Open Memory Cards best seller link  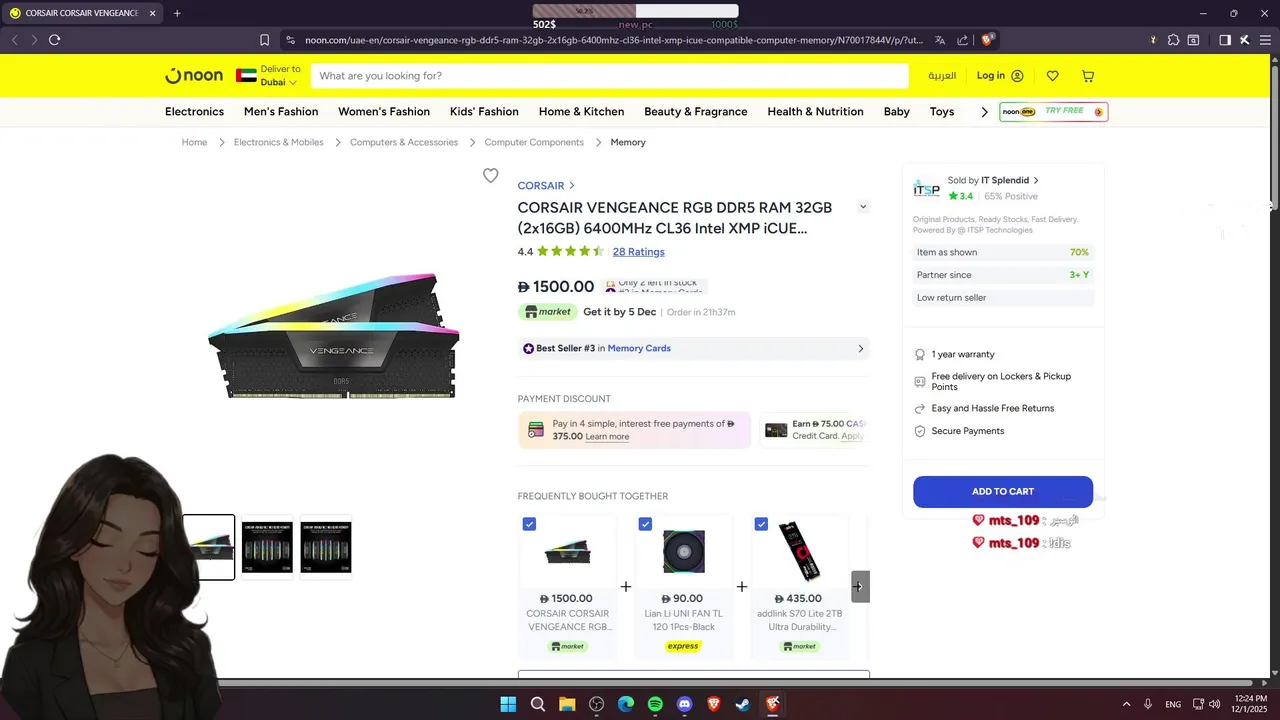coord(639,349)
